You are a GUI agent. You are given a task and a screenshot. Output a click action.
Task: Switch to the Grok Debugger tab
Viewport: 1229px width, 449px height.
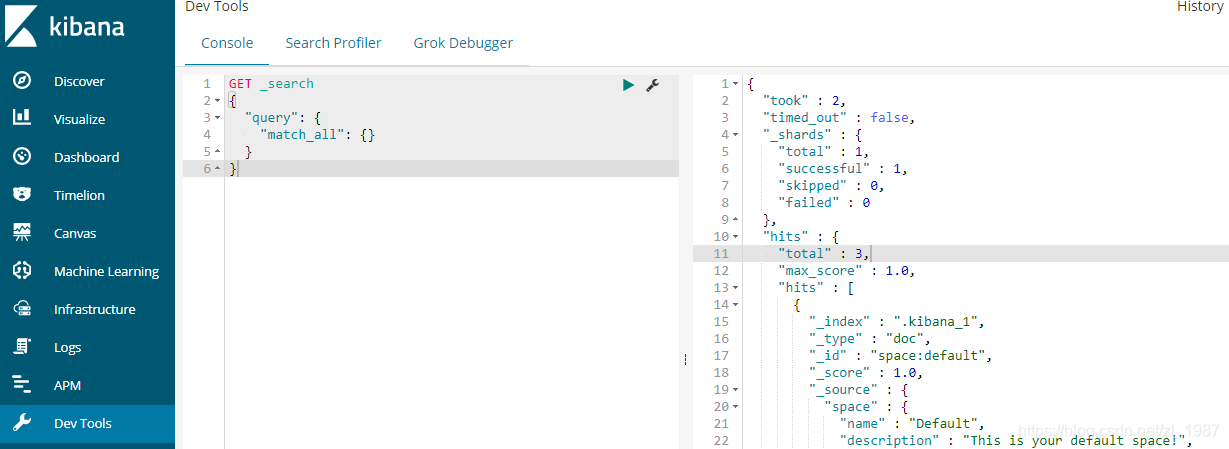tap(463, 43)
